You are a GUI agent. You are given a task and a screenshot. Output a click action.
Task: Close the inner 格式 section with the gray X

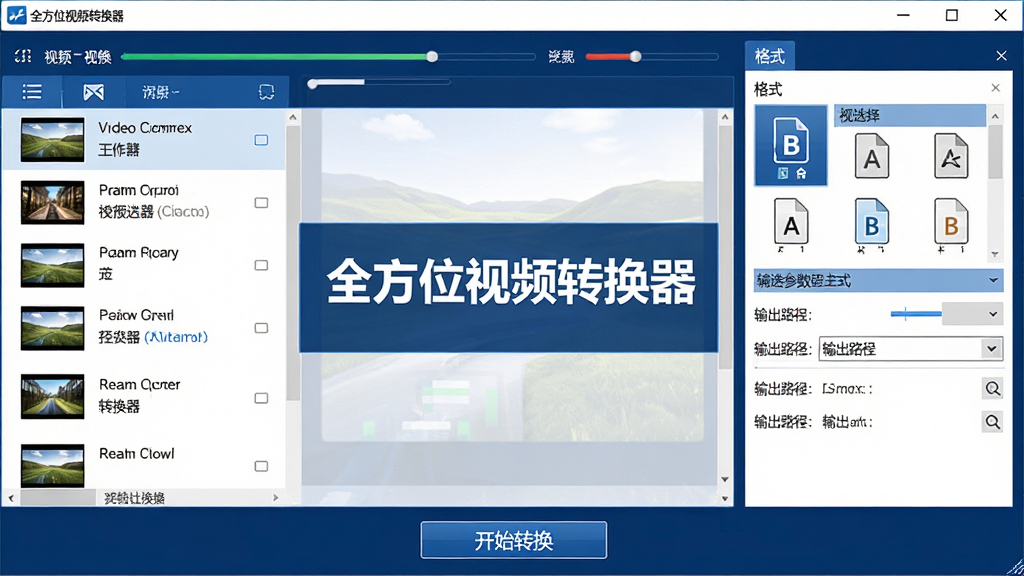tap(995, 88)
